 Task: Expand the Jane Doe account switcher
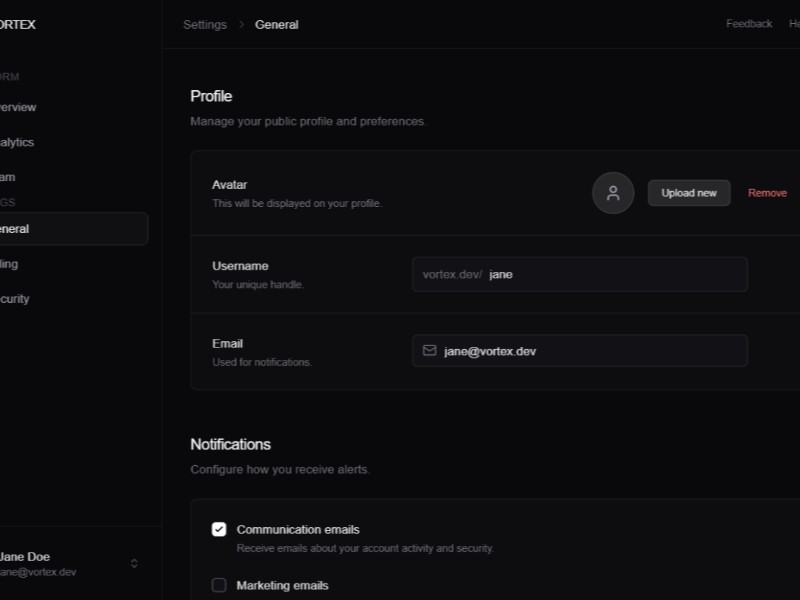coord(134,564)
